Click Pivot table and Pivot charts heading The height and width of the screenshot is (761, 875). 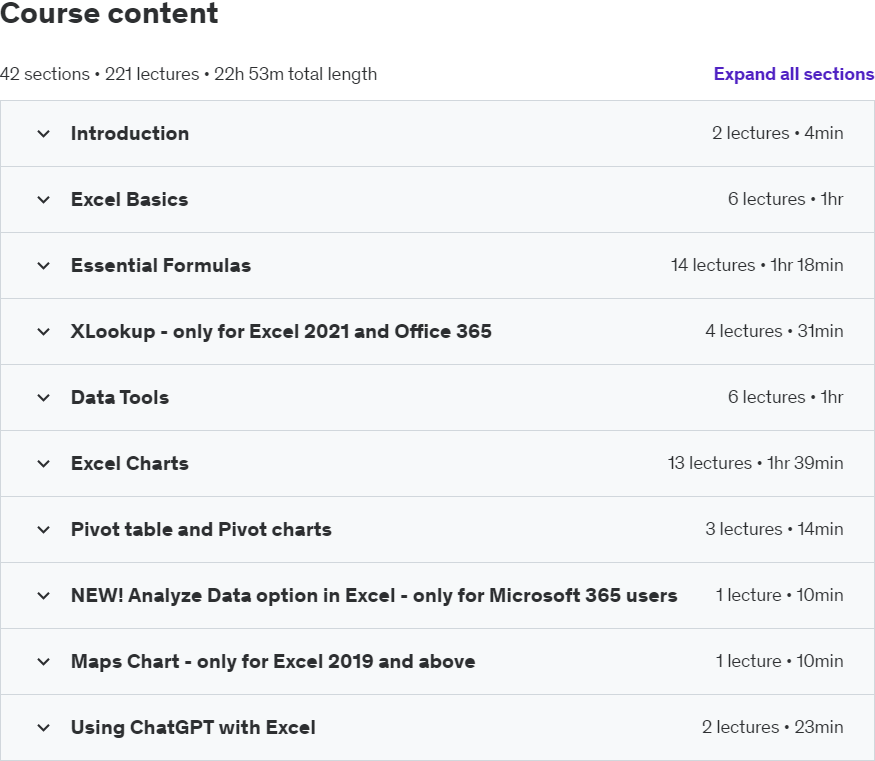click(x=201, y=529)
